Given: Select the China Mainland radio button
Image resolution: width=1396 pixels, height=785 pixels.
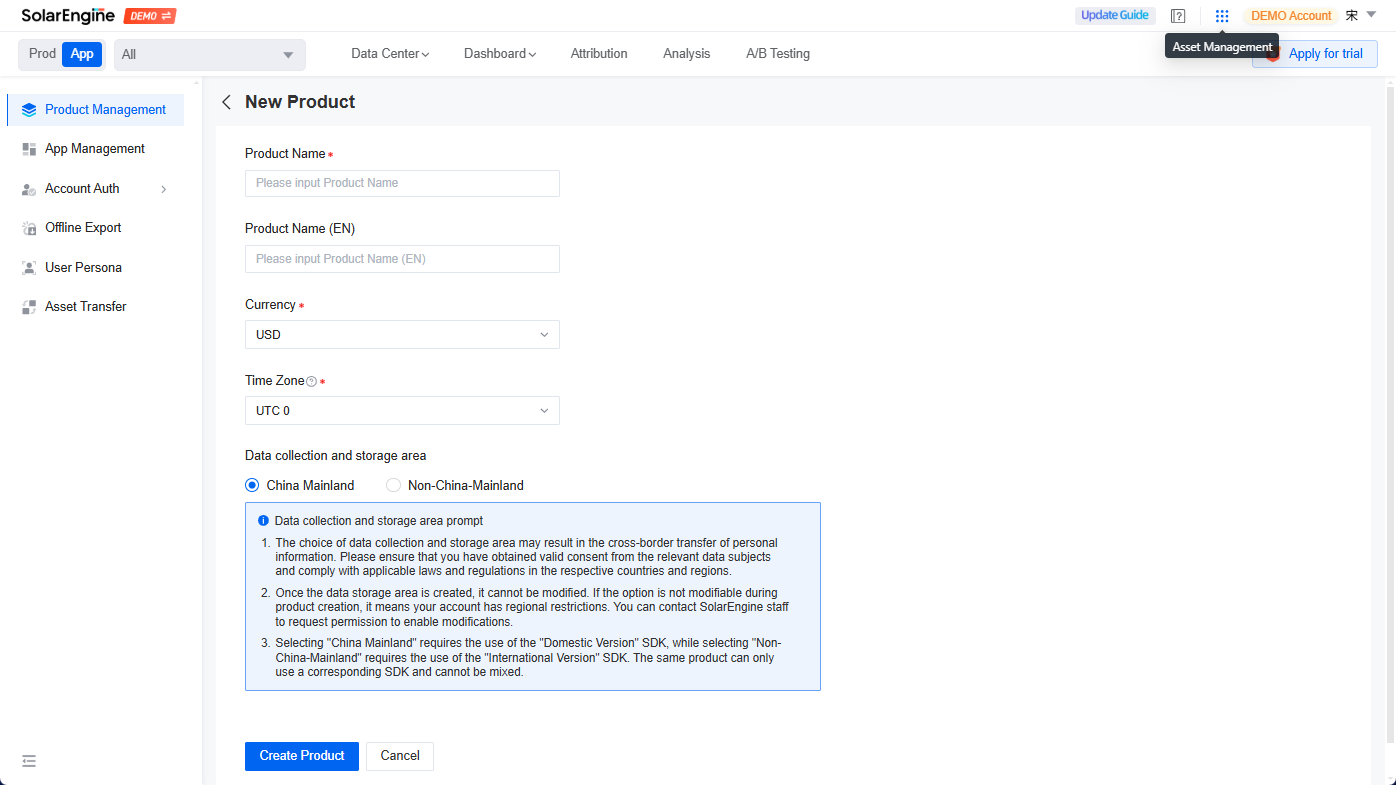Looking at the screenshot, I should coord(251,485).
